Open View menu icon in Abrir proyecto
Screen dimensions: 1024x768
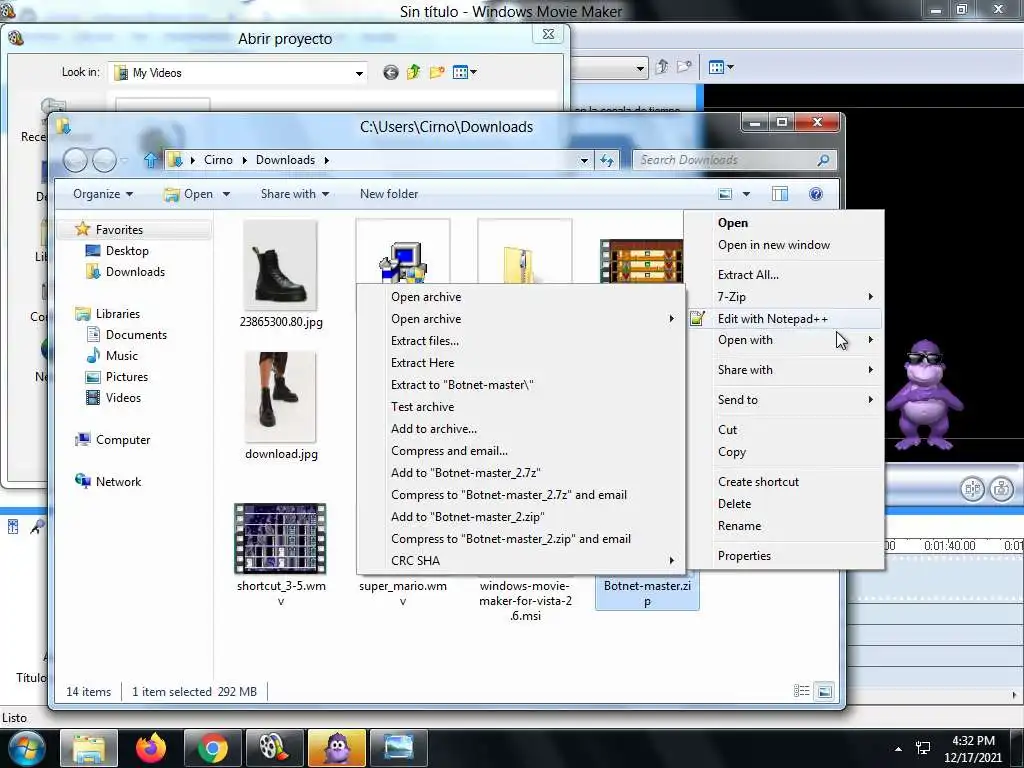click(x=464, y=72)
